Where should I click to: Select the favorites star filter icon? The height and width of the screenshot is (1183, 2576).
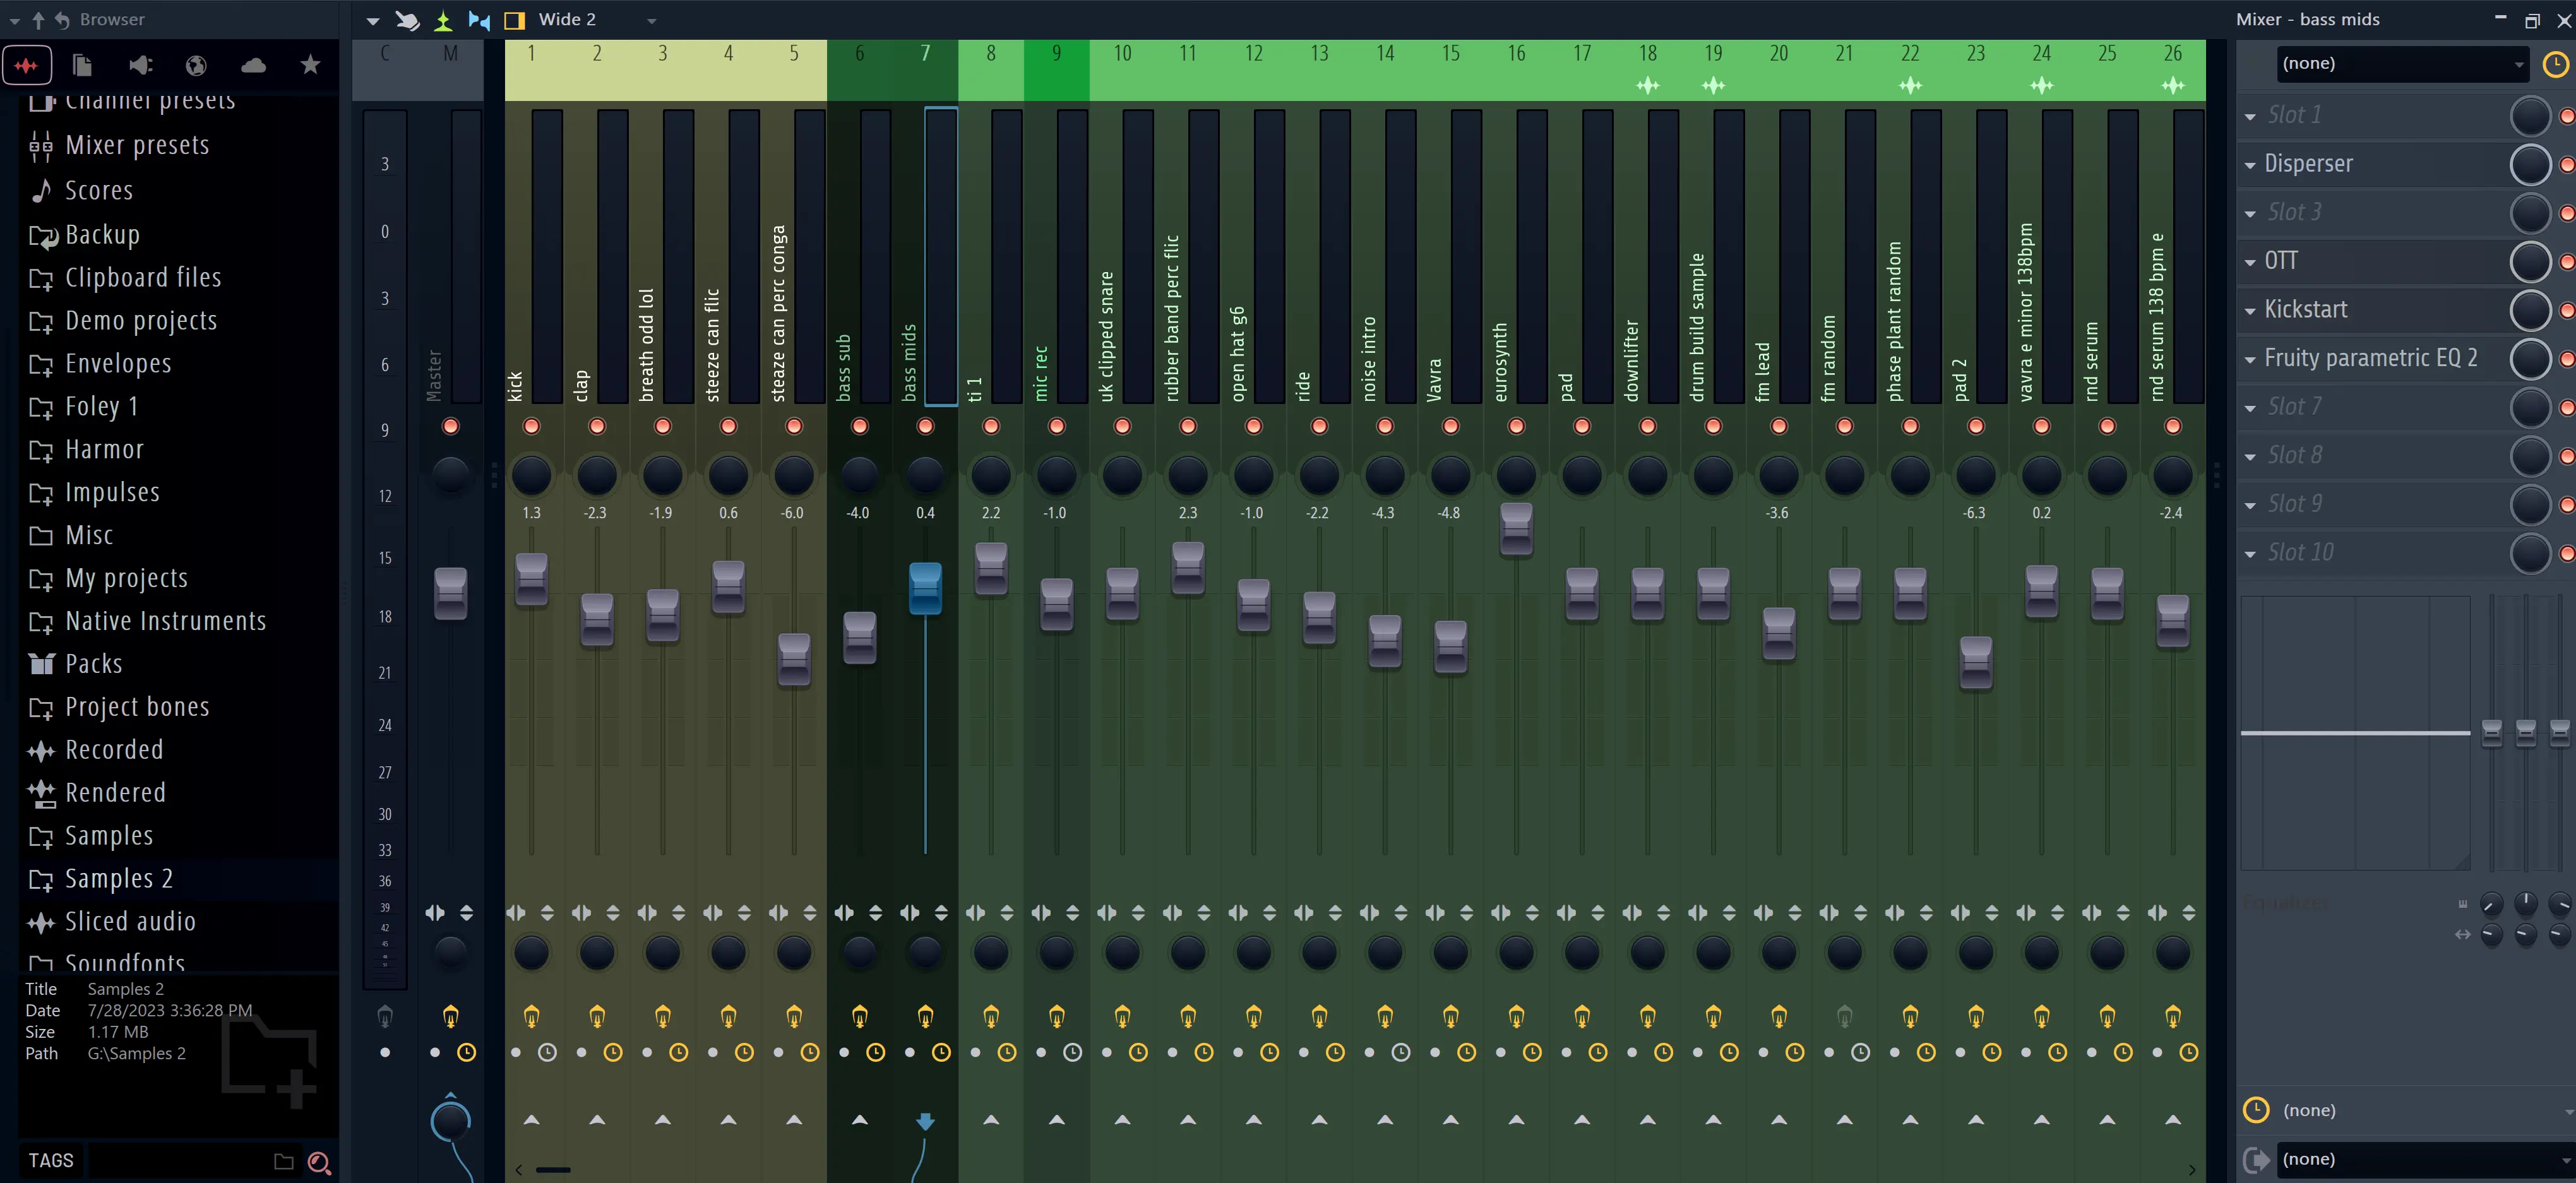point(310,64)
